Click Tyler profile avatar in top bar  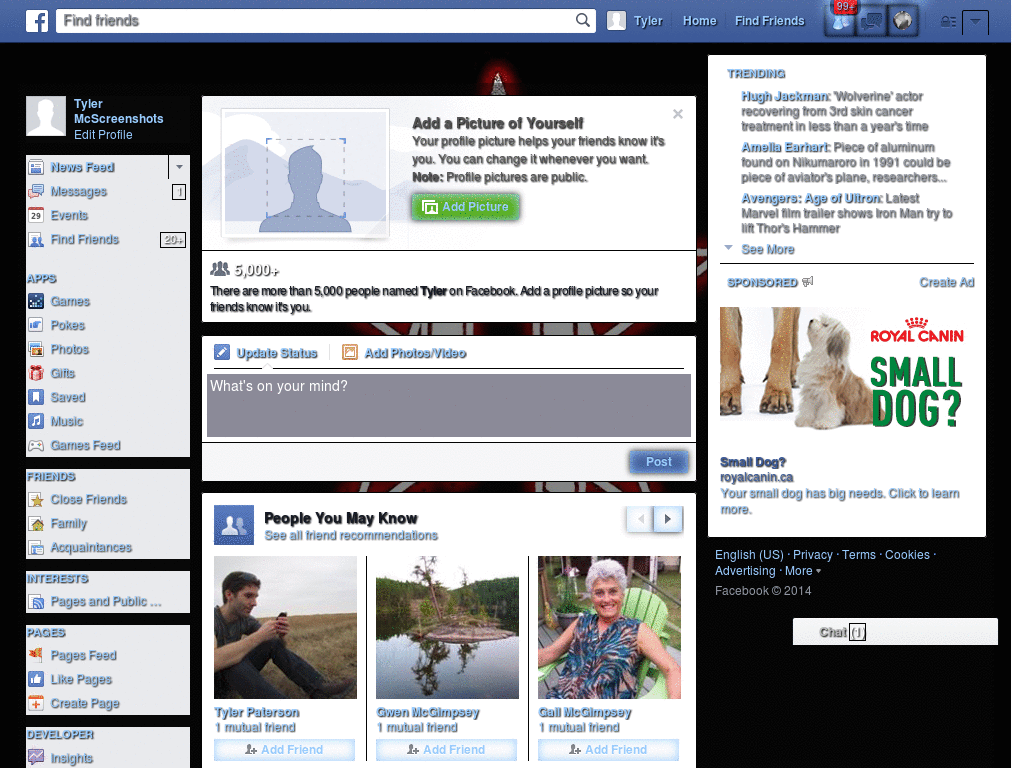(616, 21)
